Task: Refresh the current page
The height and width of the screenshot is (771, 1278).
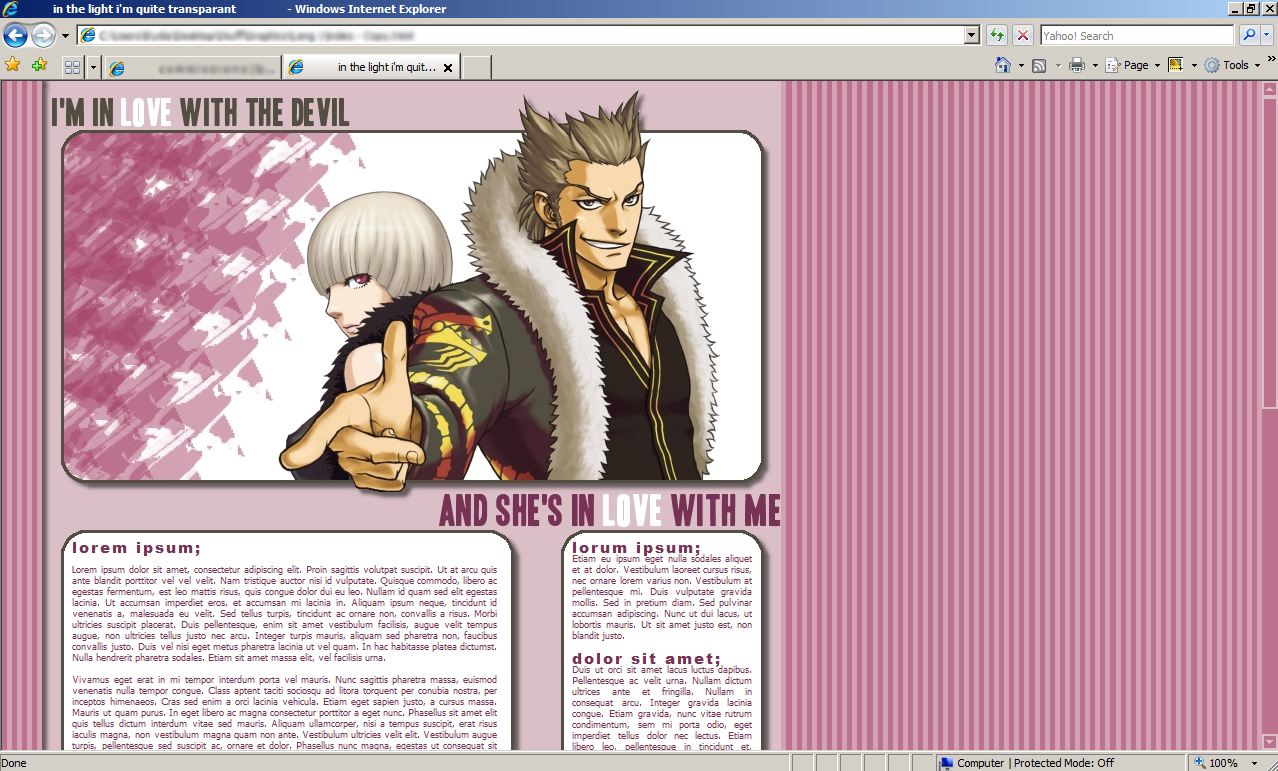Action: tap(997, 35)
